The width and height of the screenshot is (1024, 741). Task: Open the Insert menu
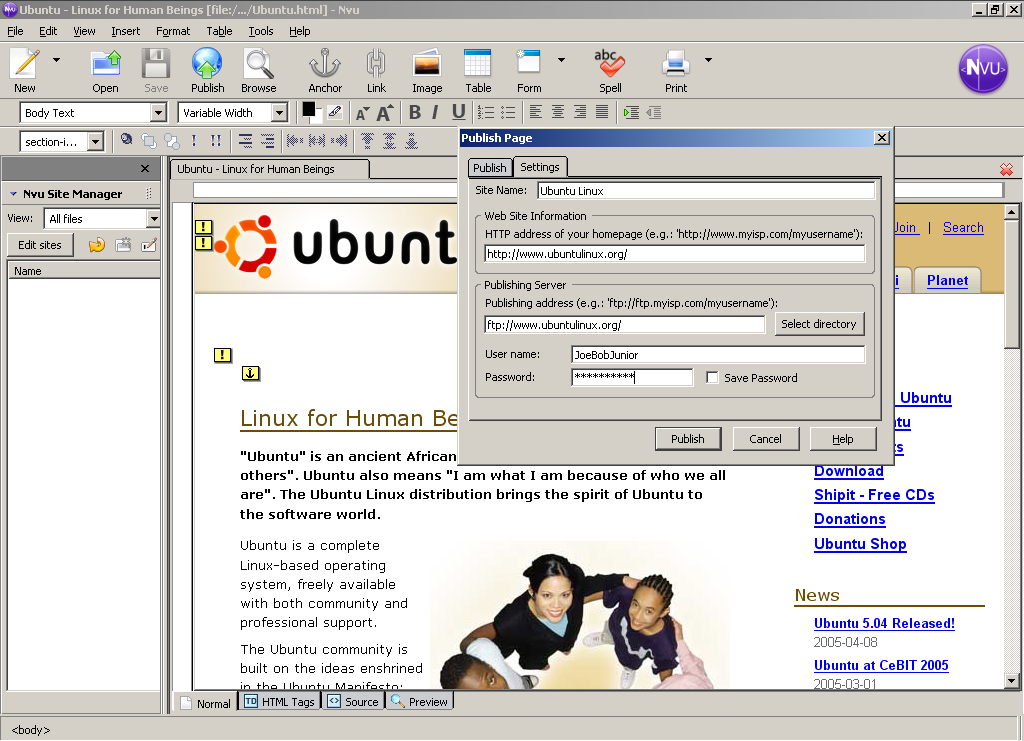coord(125,31)
